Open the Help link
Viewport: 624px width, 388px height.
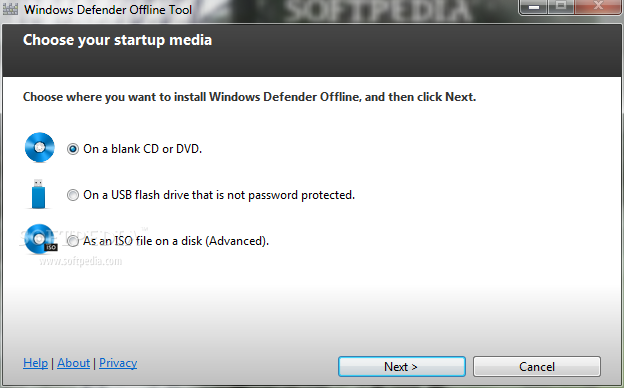[35, 363]
